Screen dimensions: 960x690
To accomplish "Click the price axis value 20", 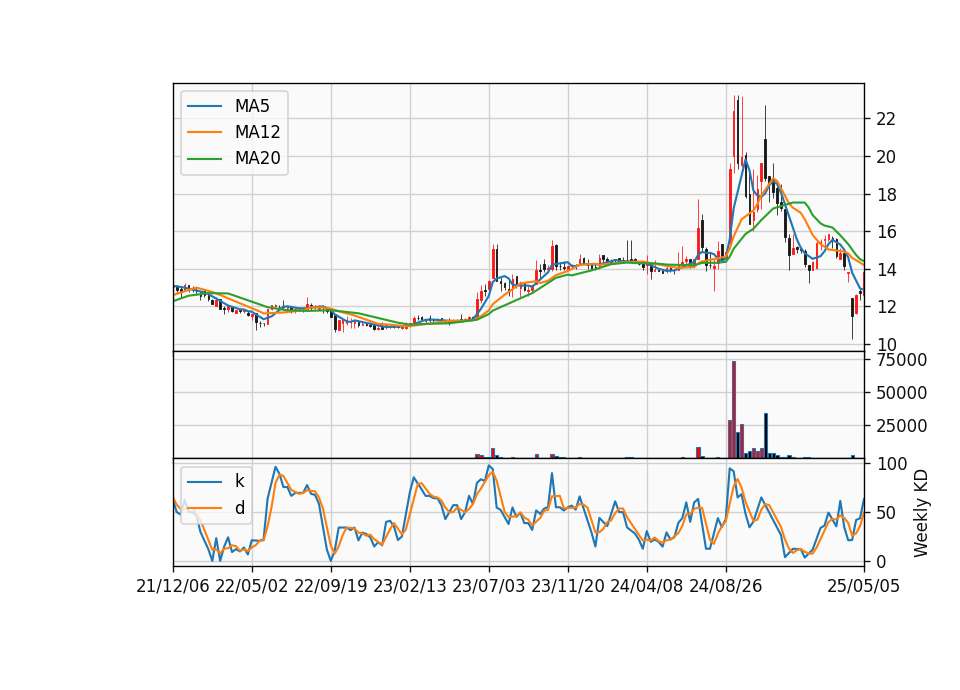I will tap(886, 157).
